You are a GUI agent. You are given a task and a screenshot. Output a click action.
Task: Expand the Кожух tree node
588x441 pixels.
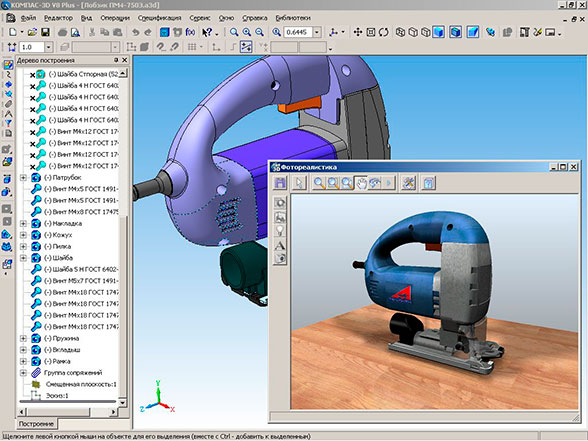pos(23,235)
